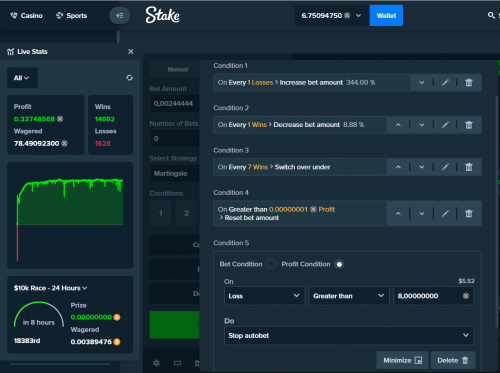Delete Condition 4 with the trash icon
Screen dimensions: 500x373
[469, 214]
